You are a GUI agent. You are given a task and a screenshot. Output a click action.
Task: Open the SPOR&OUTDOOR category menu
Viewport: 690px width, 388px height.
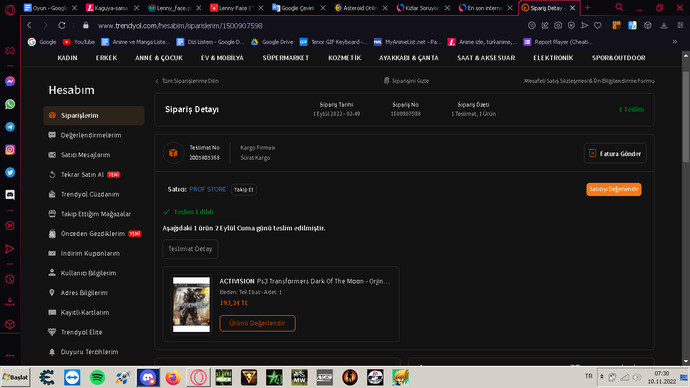(x=618, y=58)
